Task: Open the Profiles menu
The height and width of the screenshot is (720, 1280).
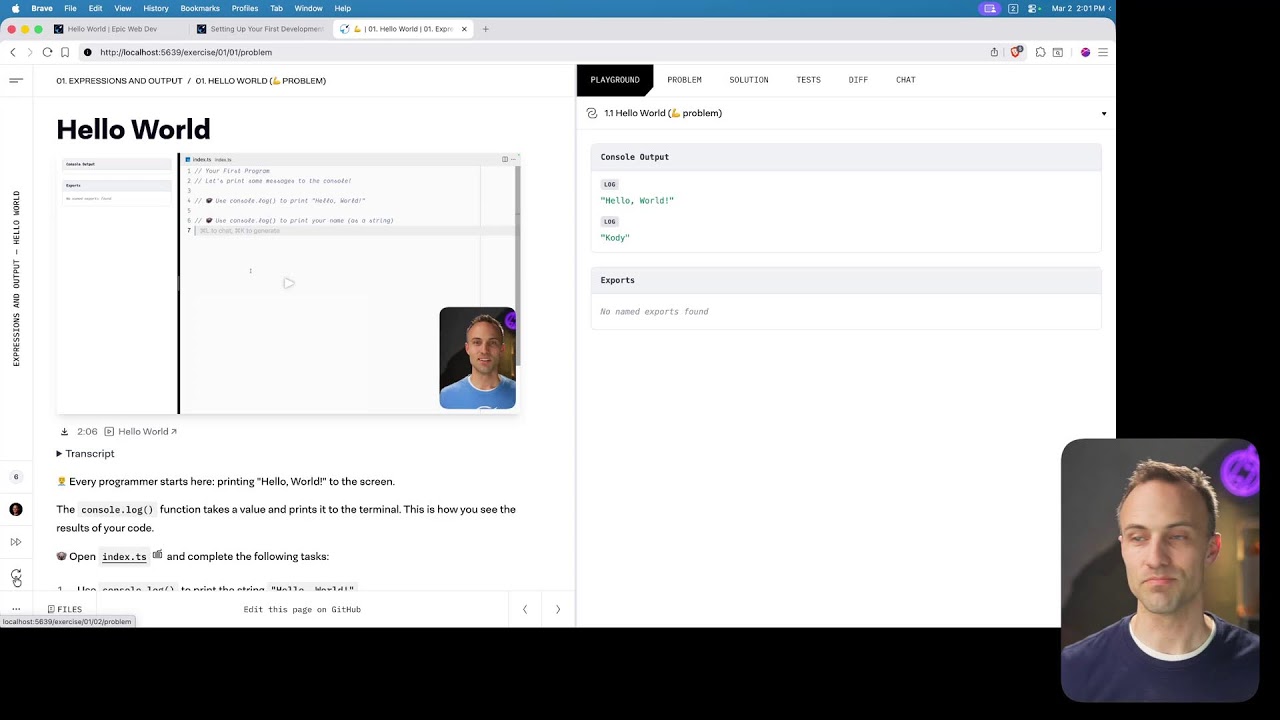Action: 245,8
